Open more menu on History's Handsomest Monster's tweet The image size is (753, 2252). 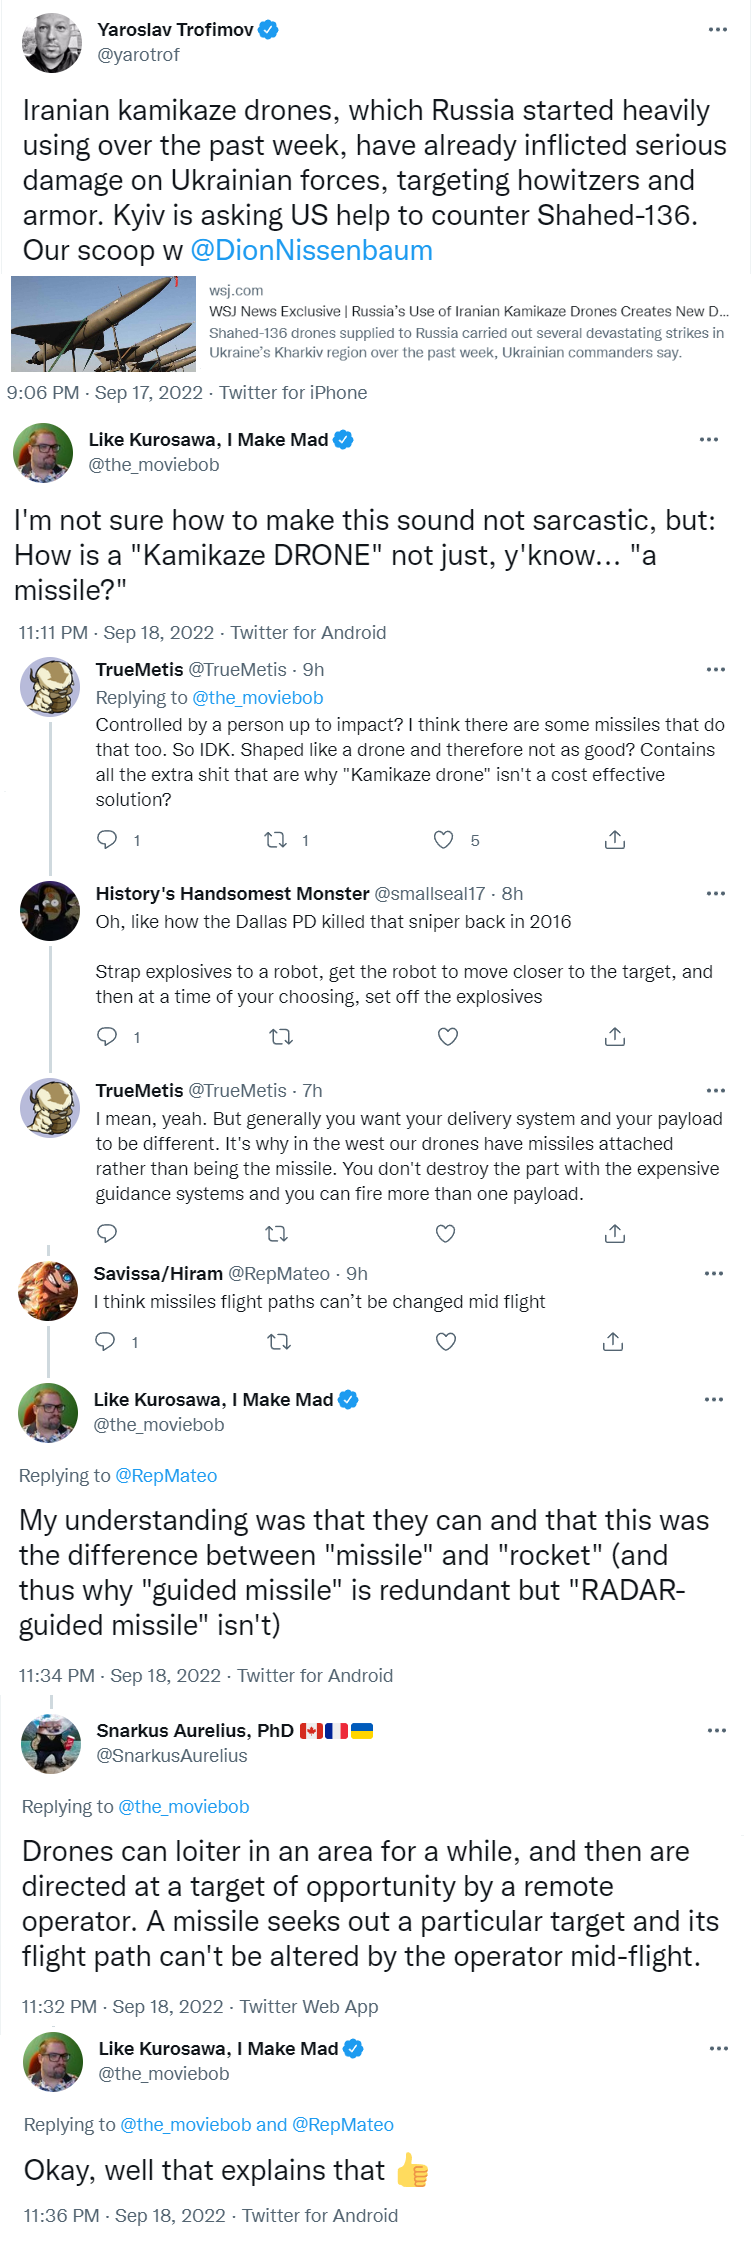click(x=715, y=894)
